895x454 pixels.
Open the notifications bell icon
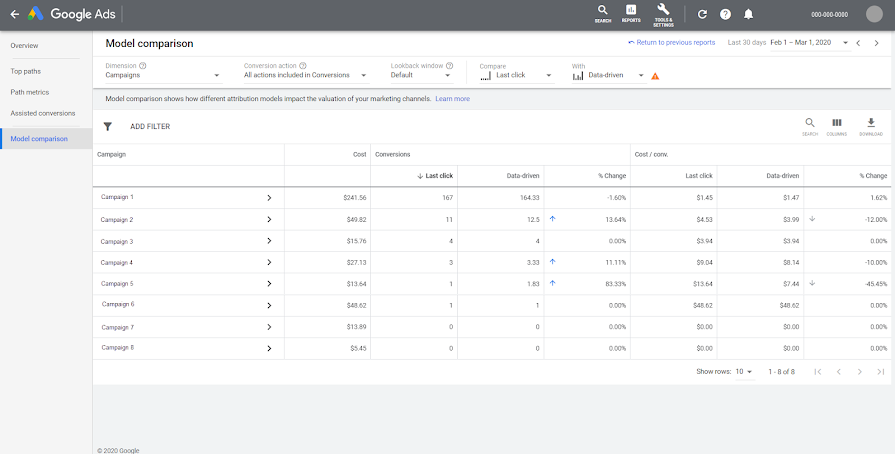[748, 14]
